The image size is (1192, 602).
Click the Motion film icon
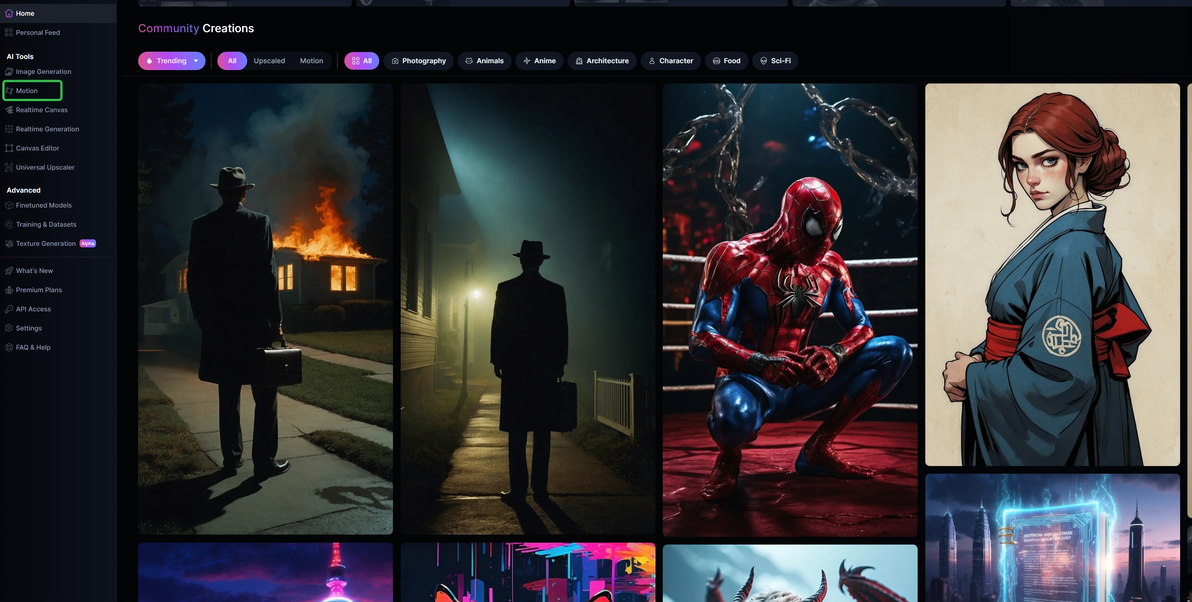tap(9, 90)
